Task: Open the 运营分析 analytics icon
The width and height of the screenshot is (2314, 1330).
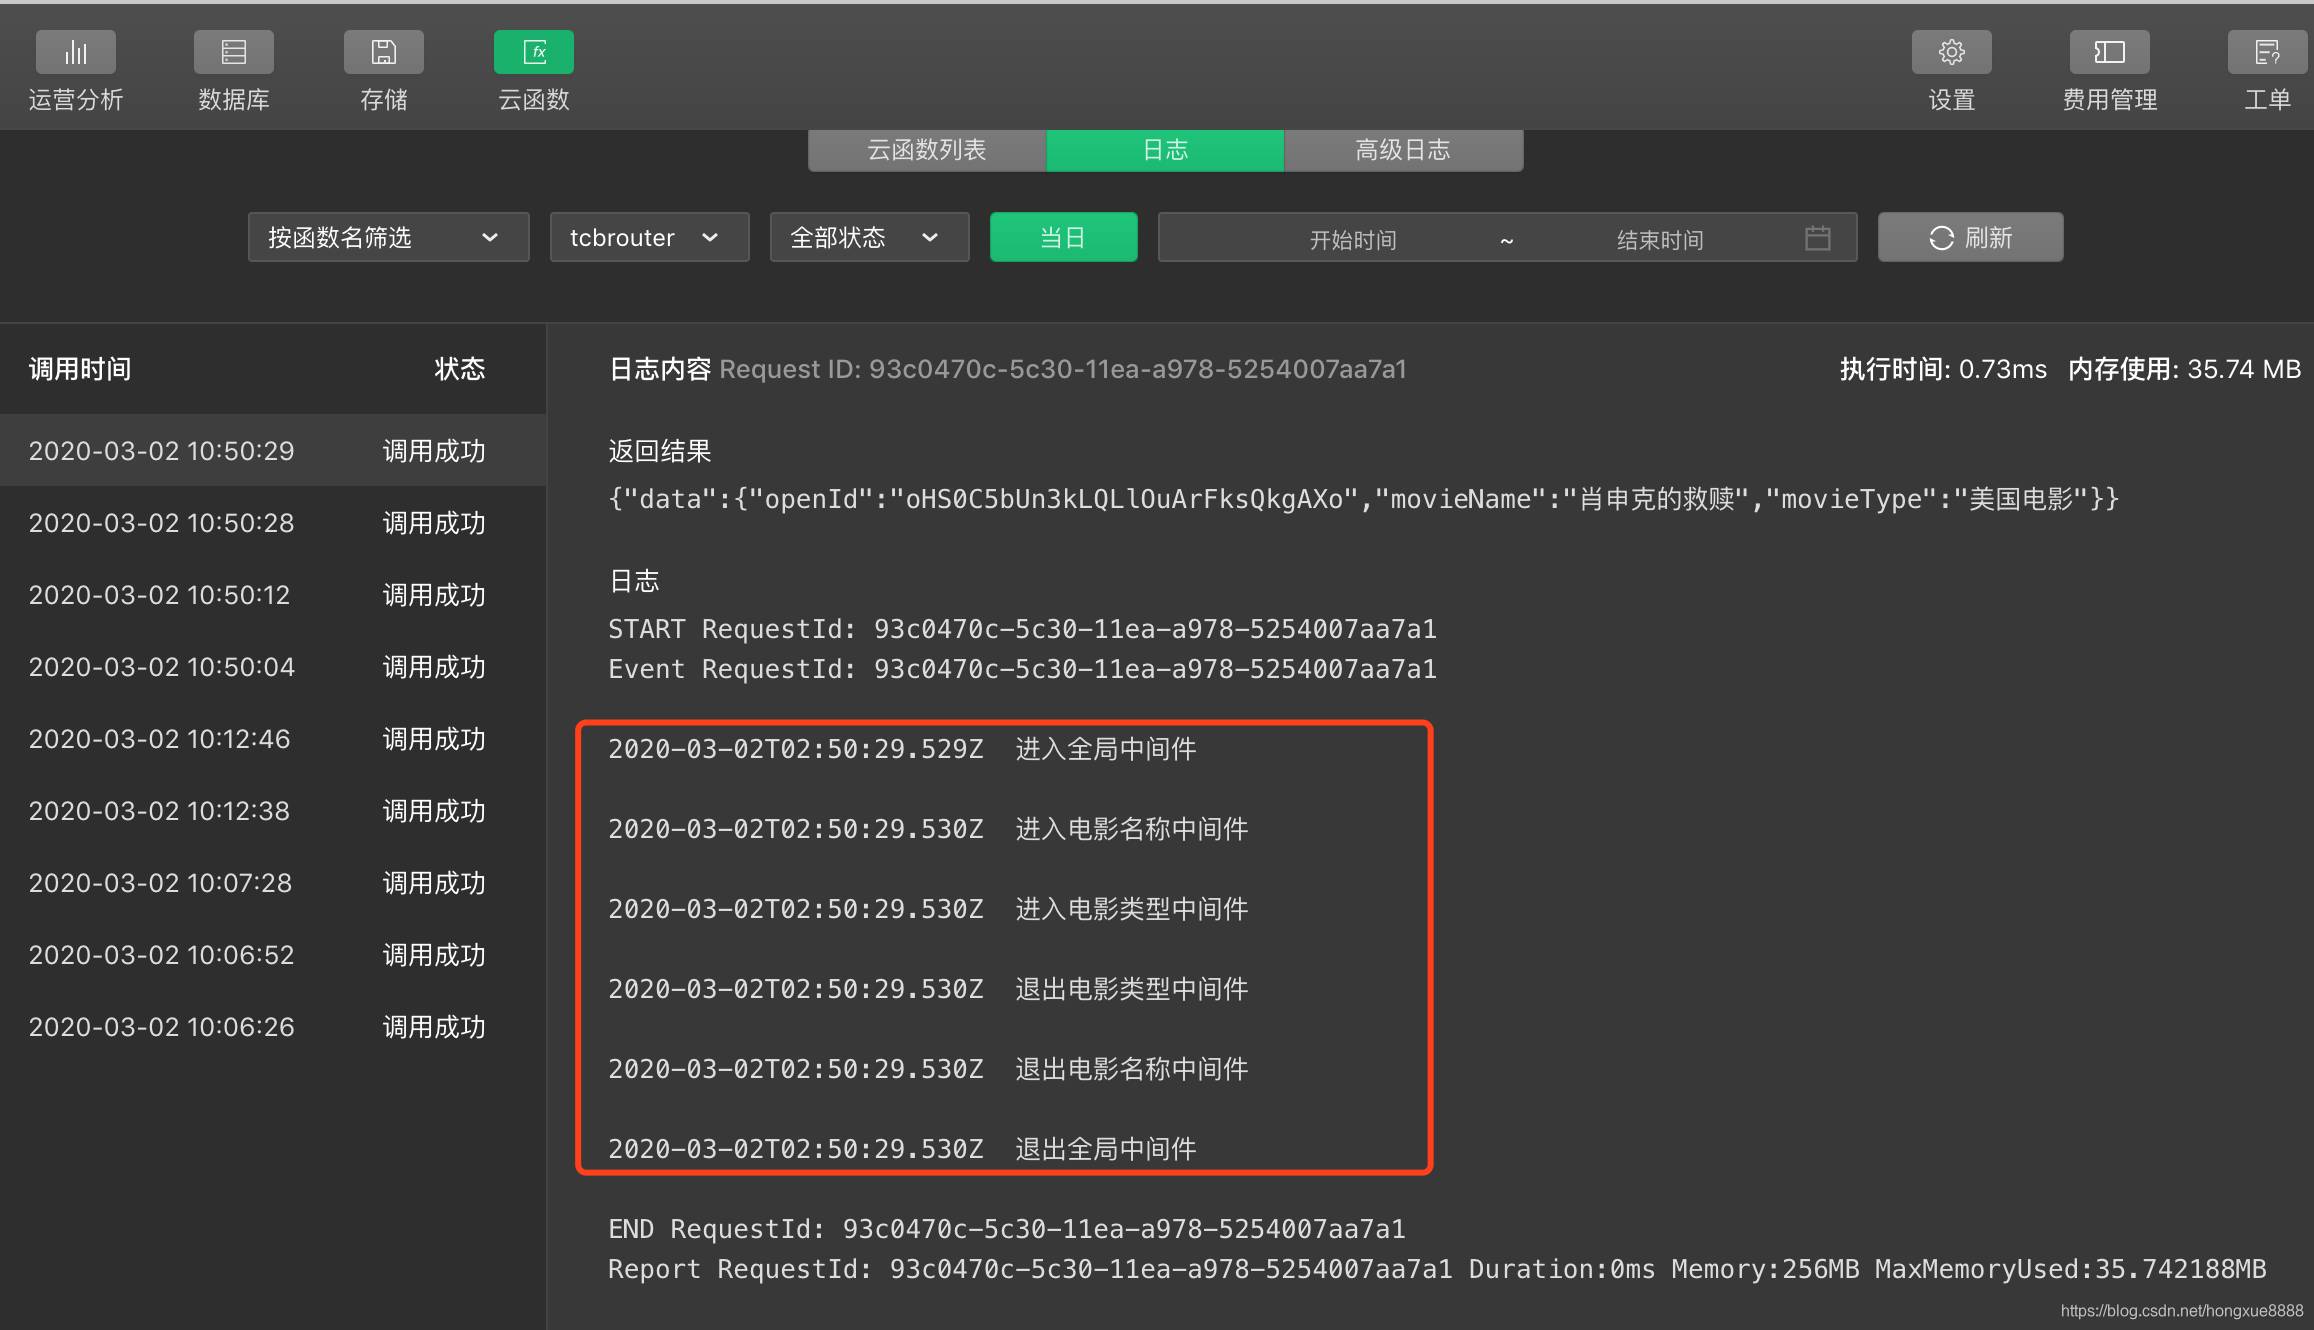Action: click(76, 52)
